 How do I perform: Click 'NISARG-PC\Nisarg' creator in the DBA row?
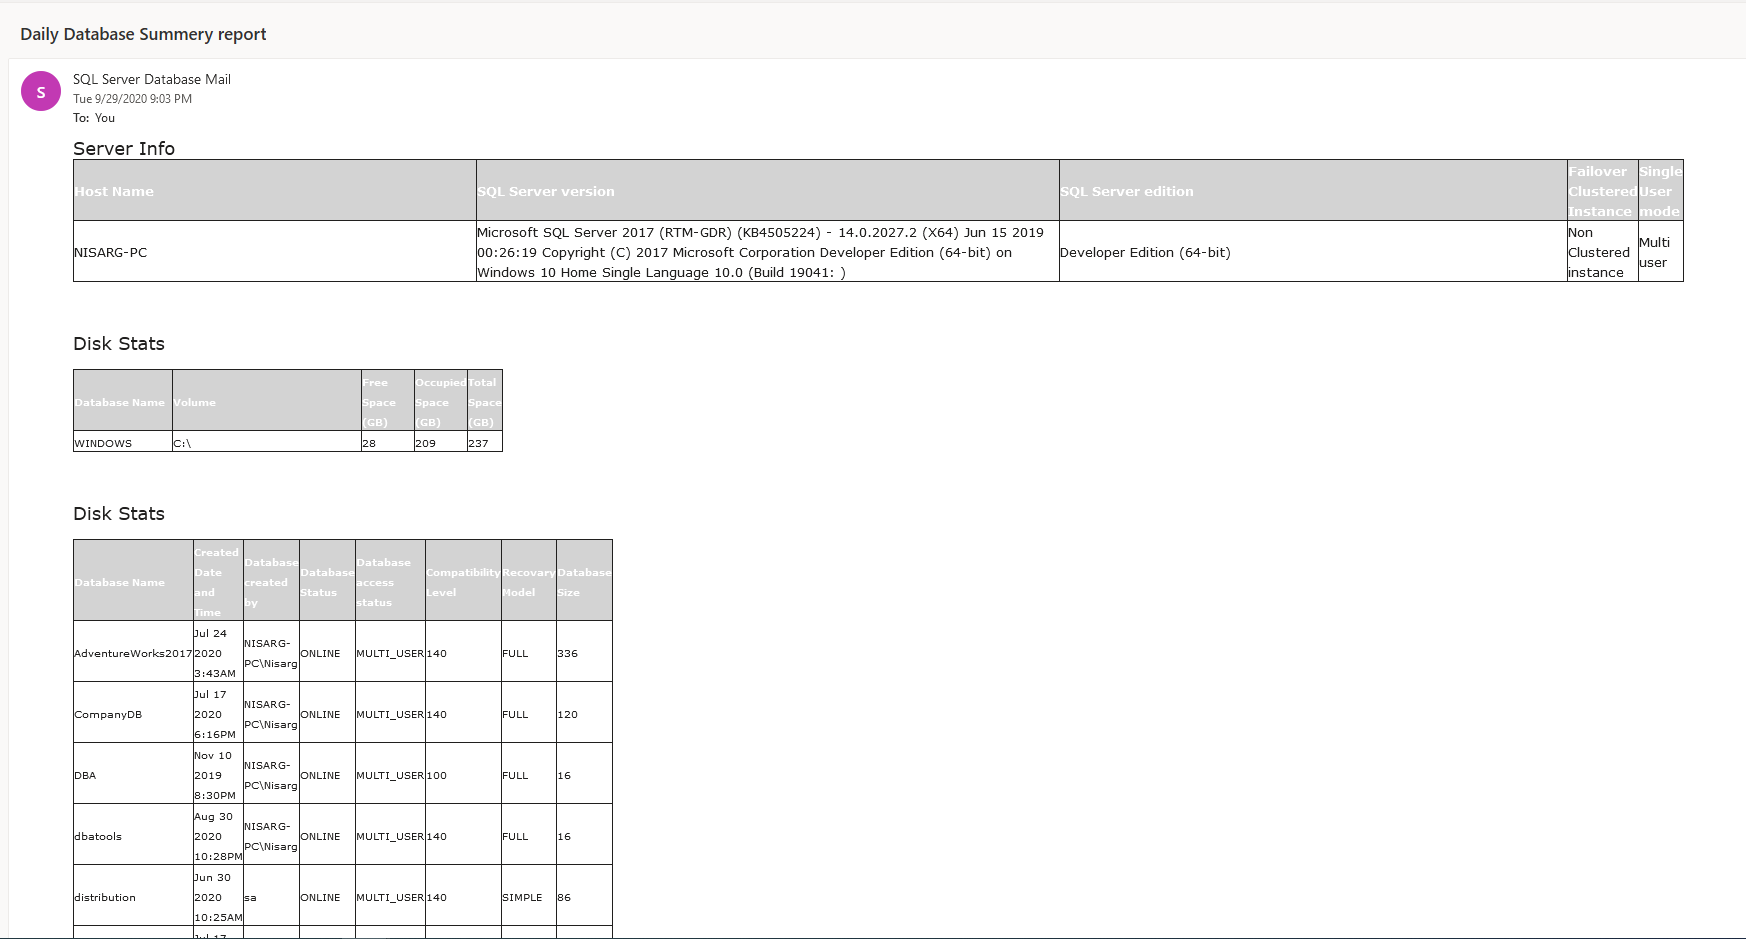point(271,774)
